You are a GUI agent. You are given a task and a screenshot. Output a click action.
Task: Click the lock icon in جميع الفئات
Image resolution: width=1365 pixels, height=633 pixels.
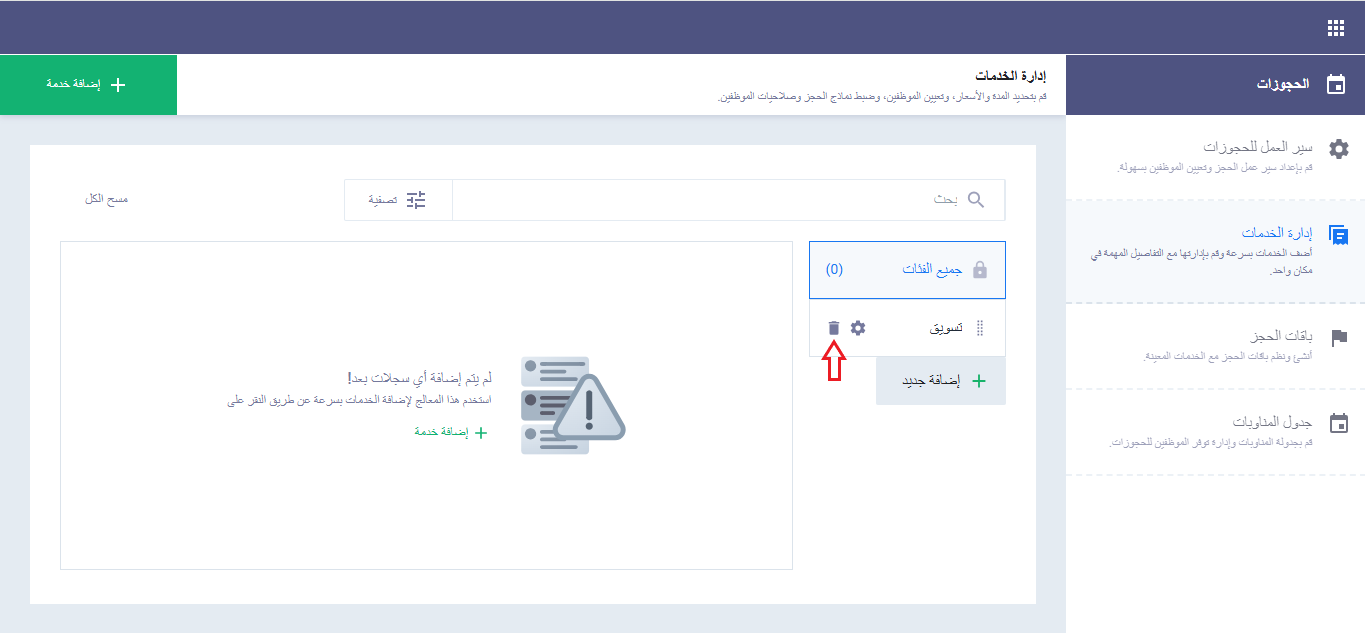(x=980, y=270)
